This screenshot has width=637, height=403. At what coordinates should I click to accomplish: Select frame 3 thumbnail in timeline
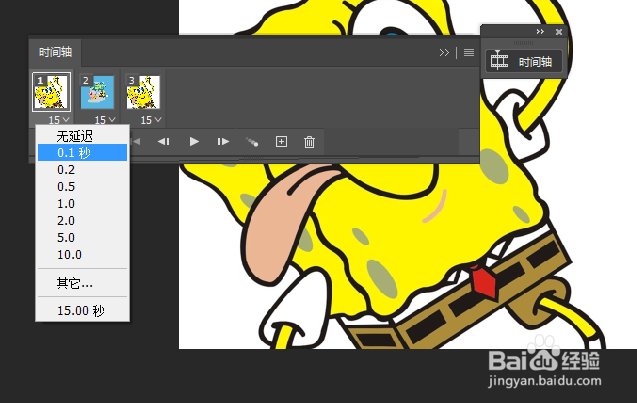pyautogui.click(x=143, y=92)
